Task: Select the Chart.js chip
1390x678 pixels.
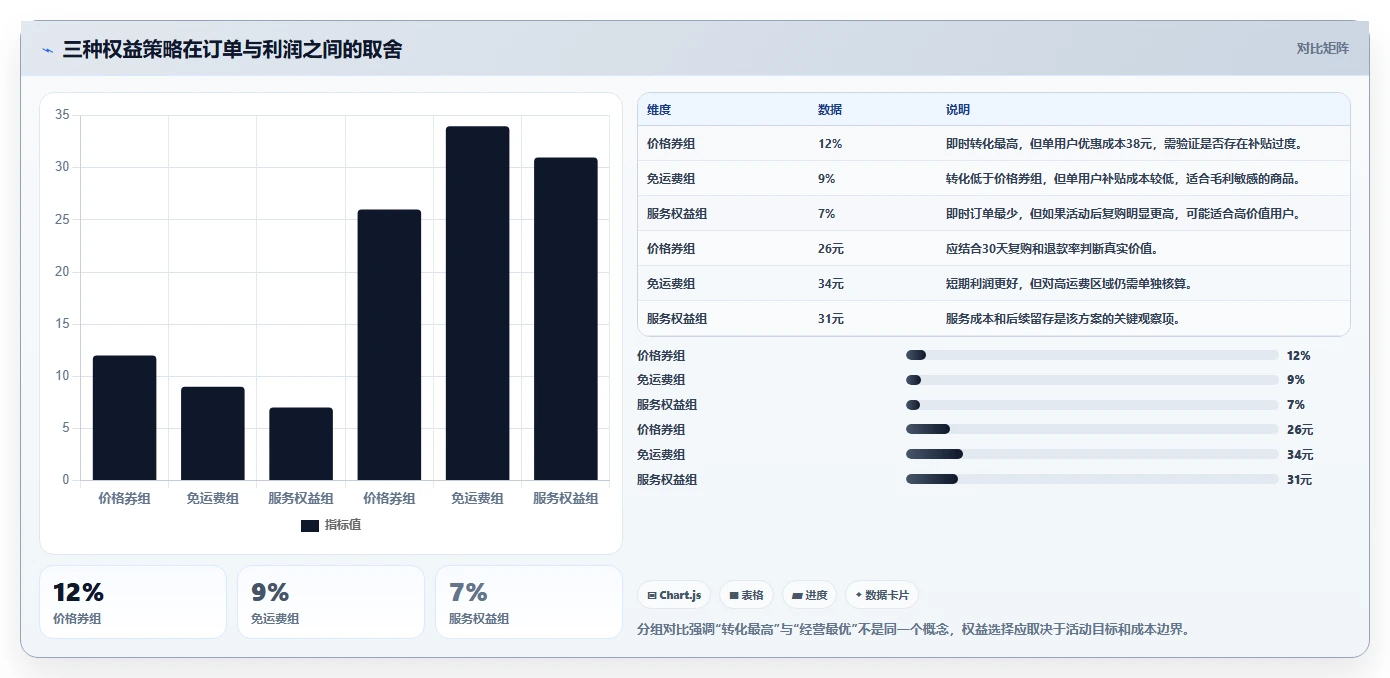Action: (674, 595)
